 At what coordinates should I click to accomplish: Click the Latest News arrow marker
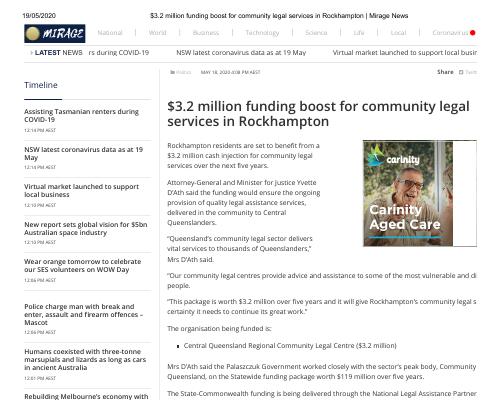pyautogui.click(x=32, y=53)
